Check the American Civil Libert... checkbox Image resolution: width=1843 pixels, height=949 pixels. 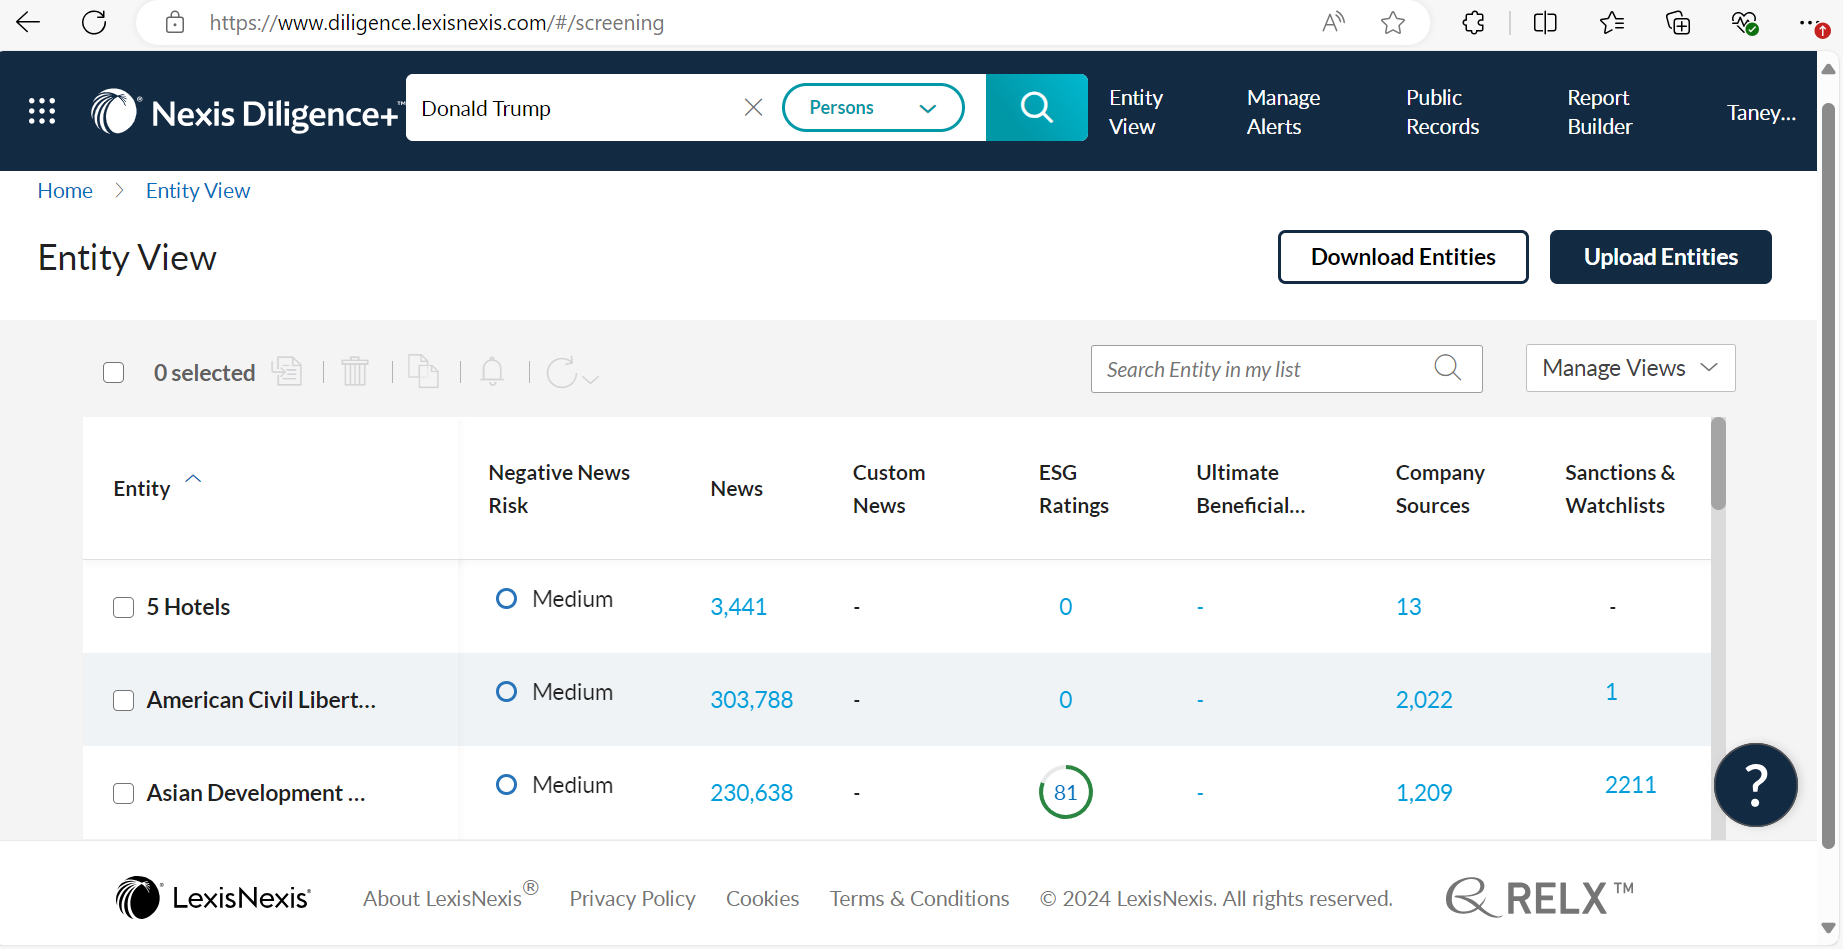[124, 701]
